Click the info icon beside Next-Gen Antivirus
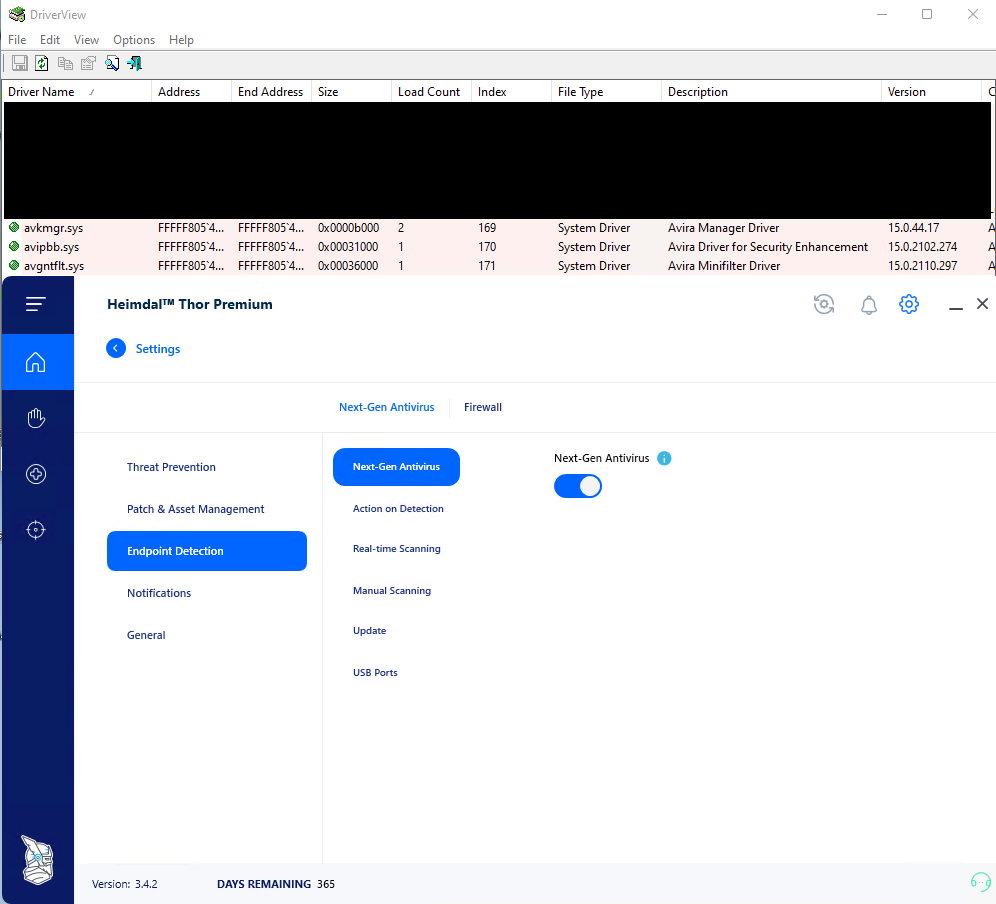 [664, 458]
